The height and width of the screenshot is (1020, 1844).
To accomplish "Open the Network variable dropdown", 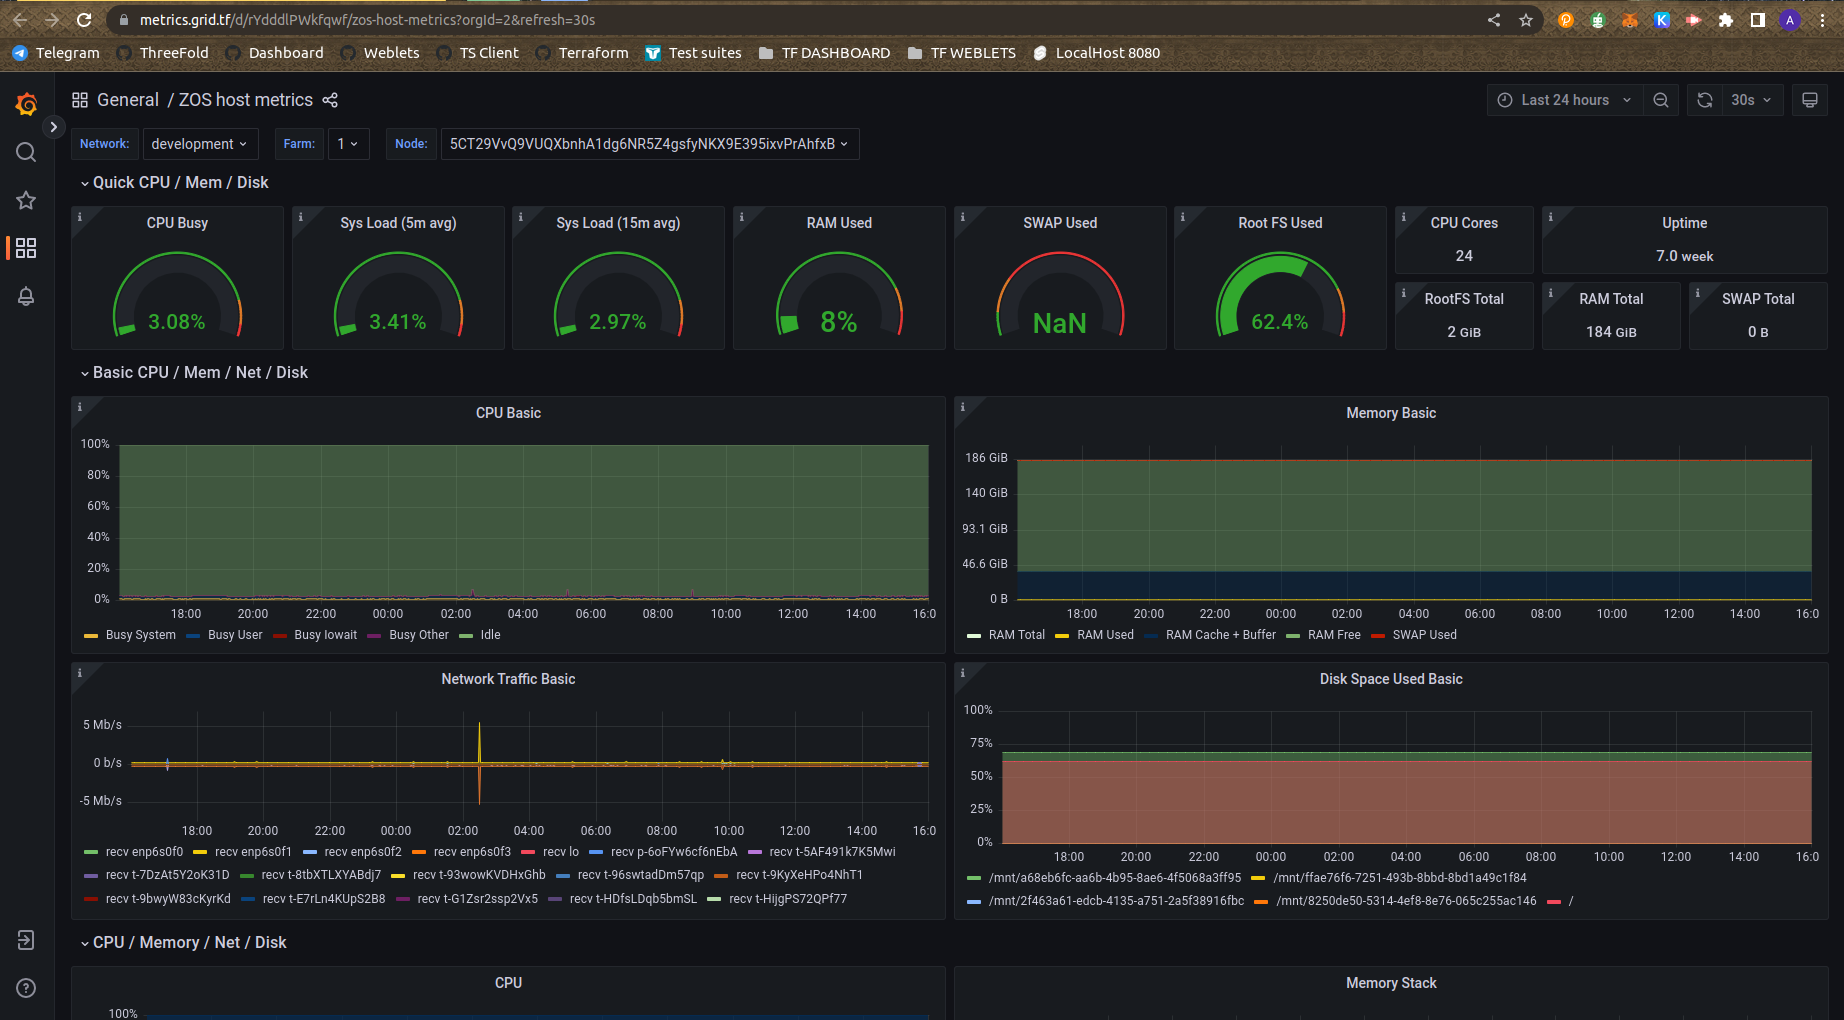I will pos(200,144).
